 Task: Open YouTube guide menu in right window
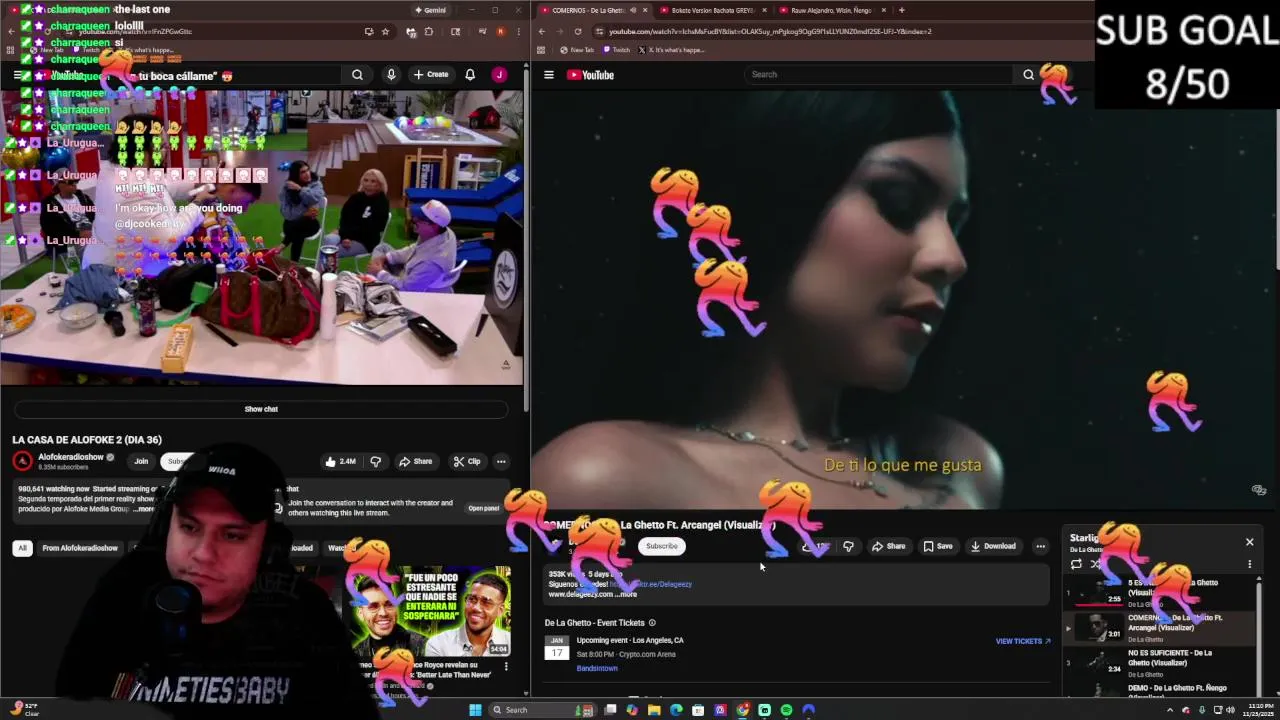click(x=549, y=75)
